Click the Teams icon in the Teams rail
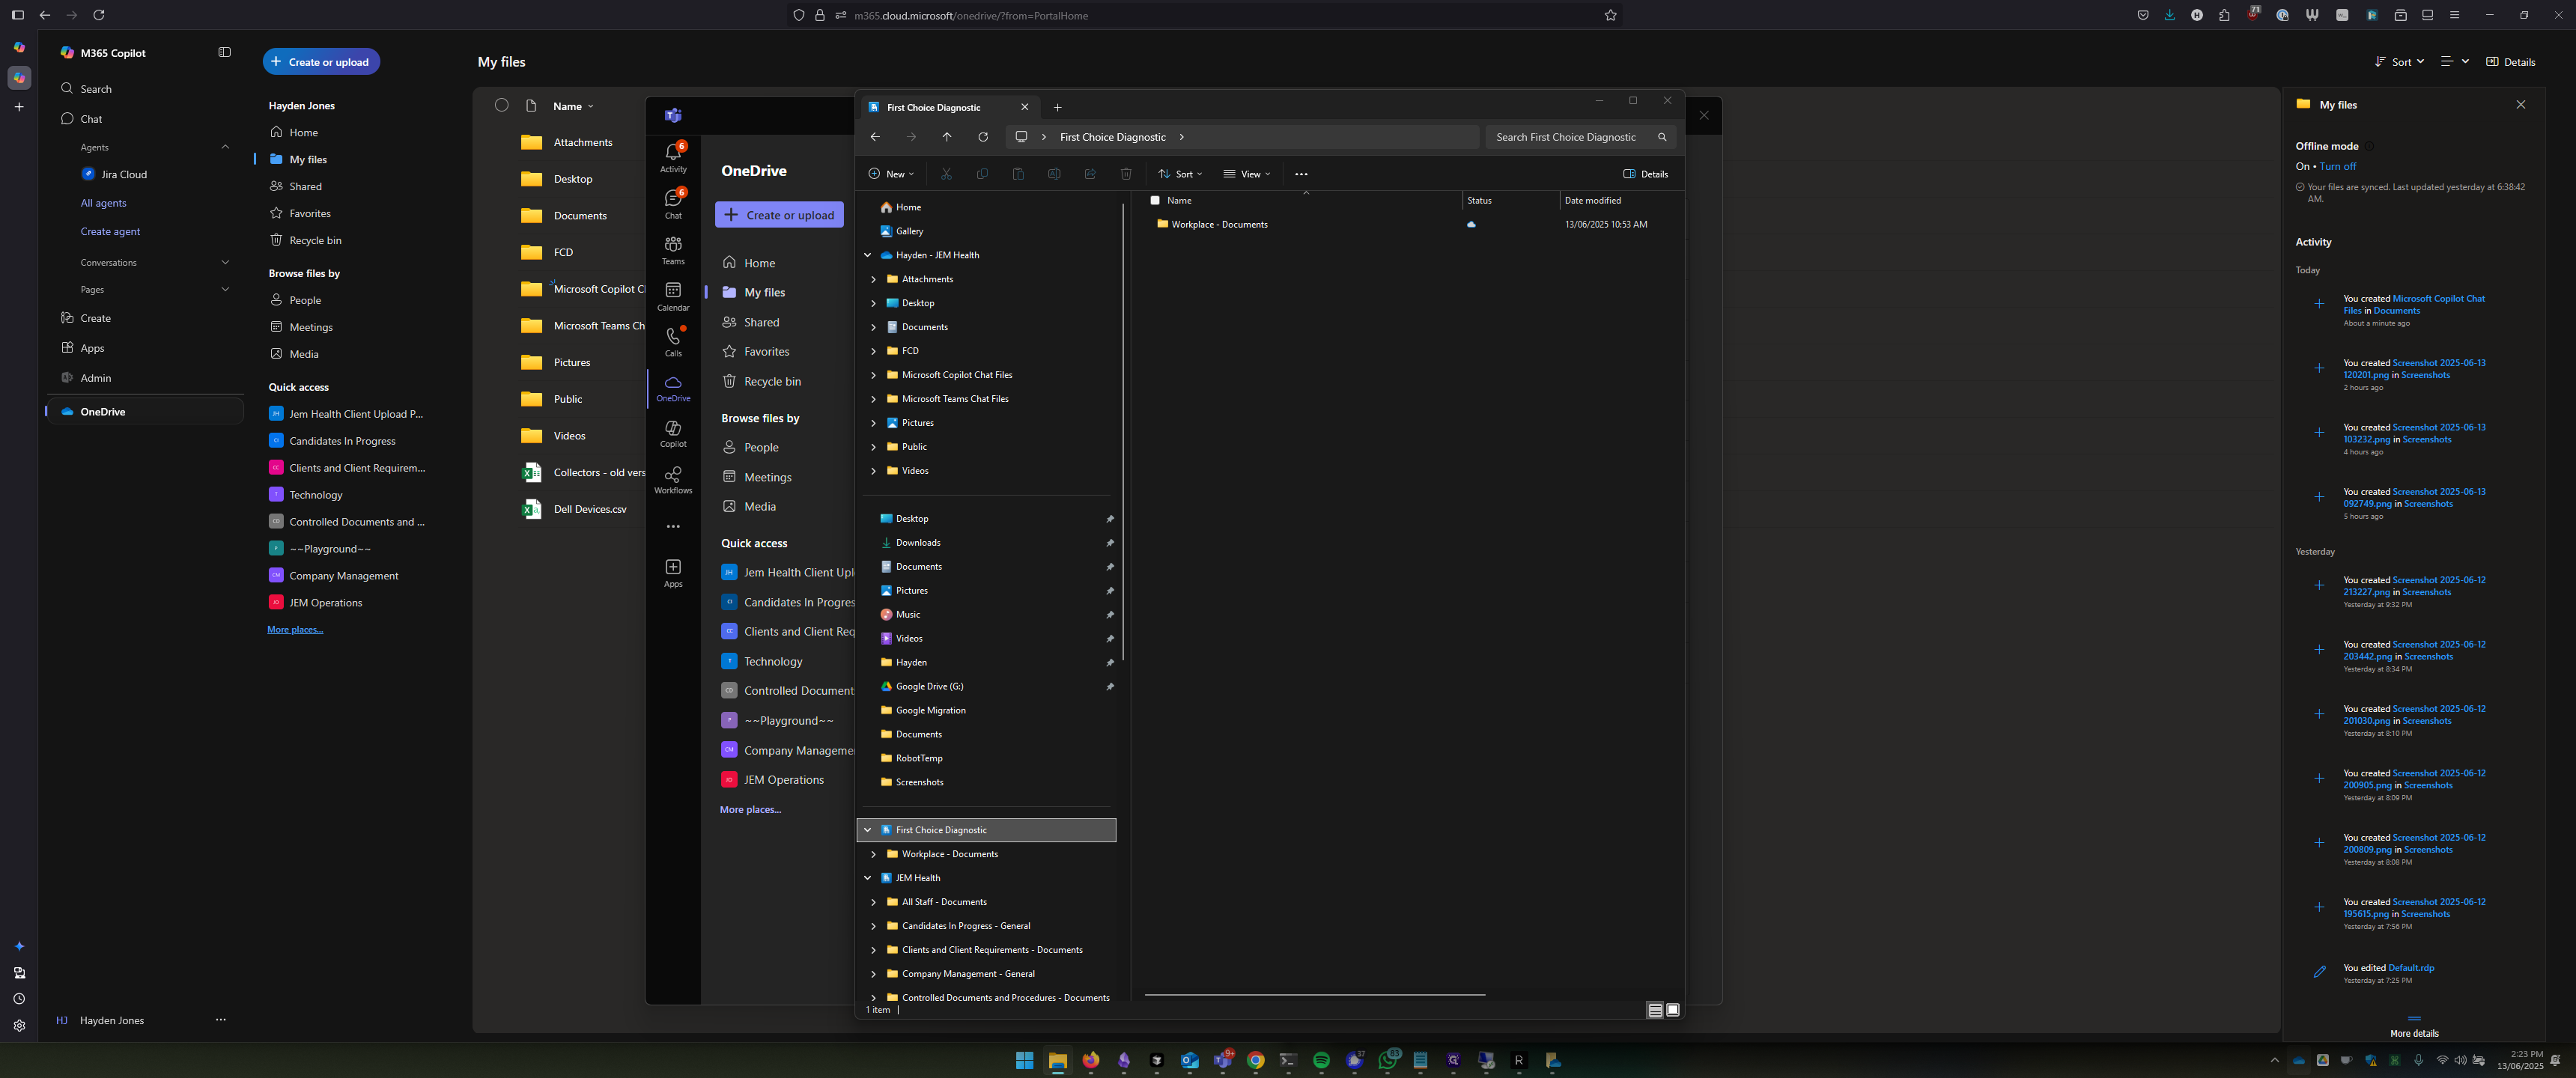This screenshot has width=2576, height=1078. coord(673,115)
